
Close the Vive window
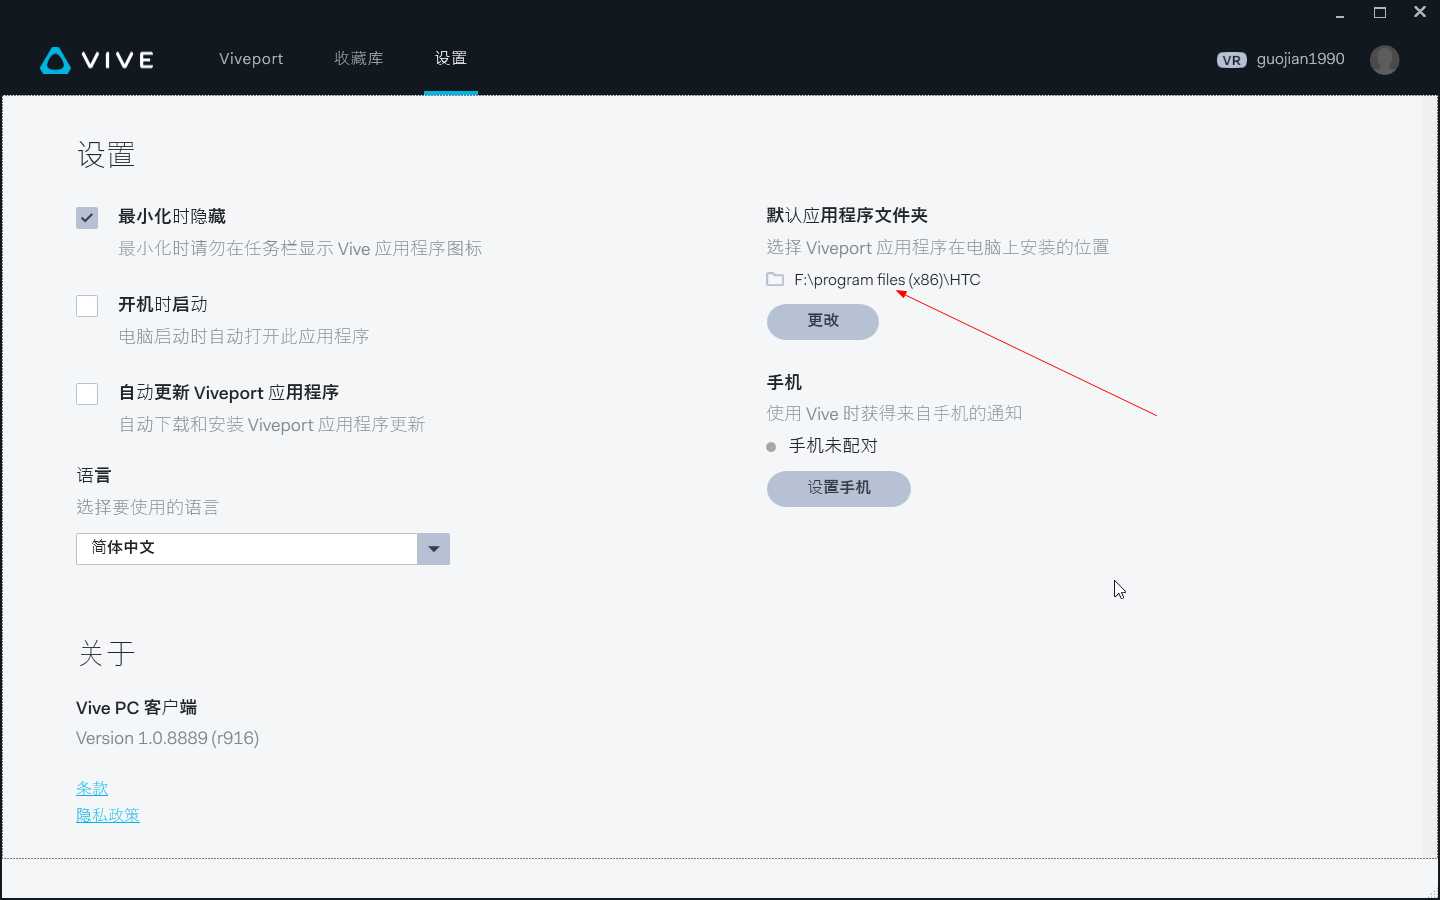coord(1420,13)
